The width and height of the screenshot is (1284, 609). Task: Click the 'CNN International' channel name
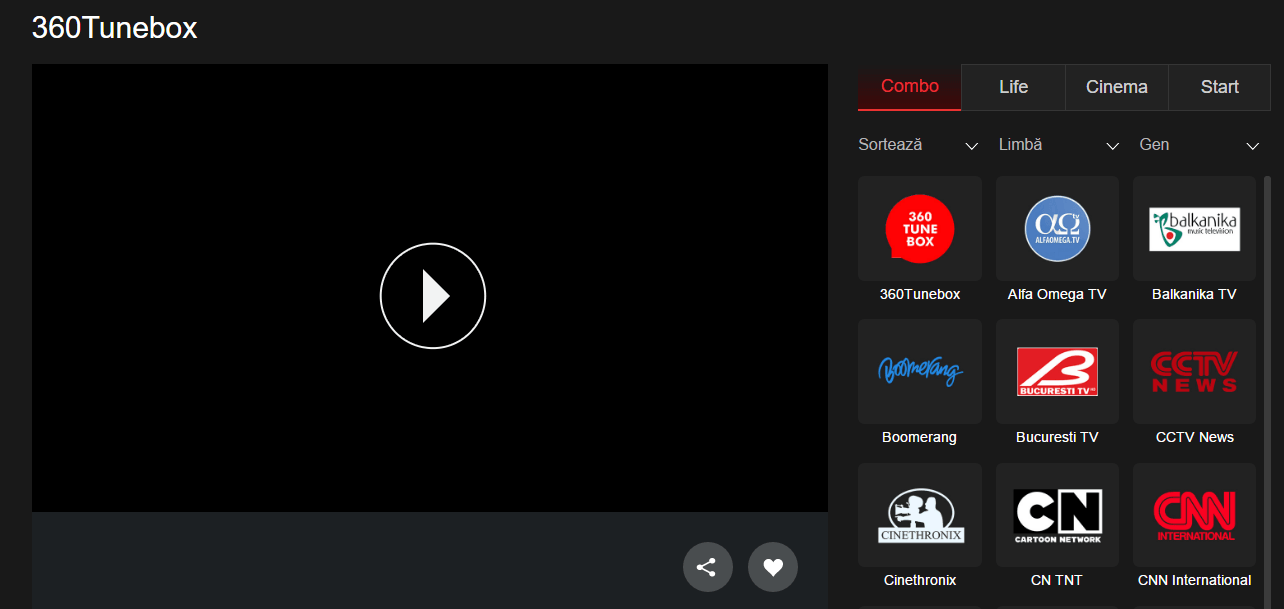[1194, 580]
